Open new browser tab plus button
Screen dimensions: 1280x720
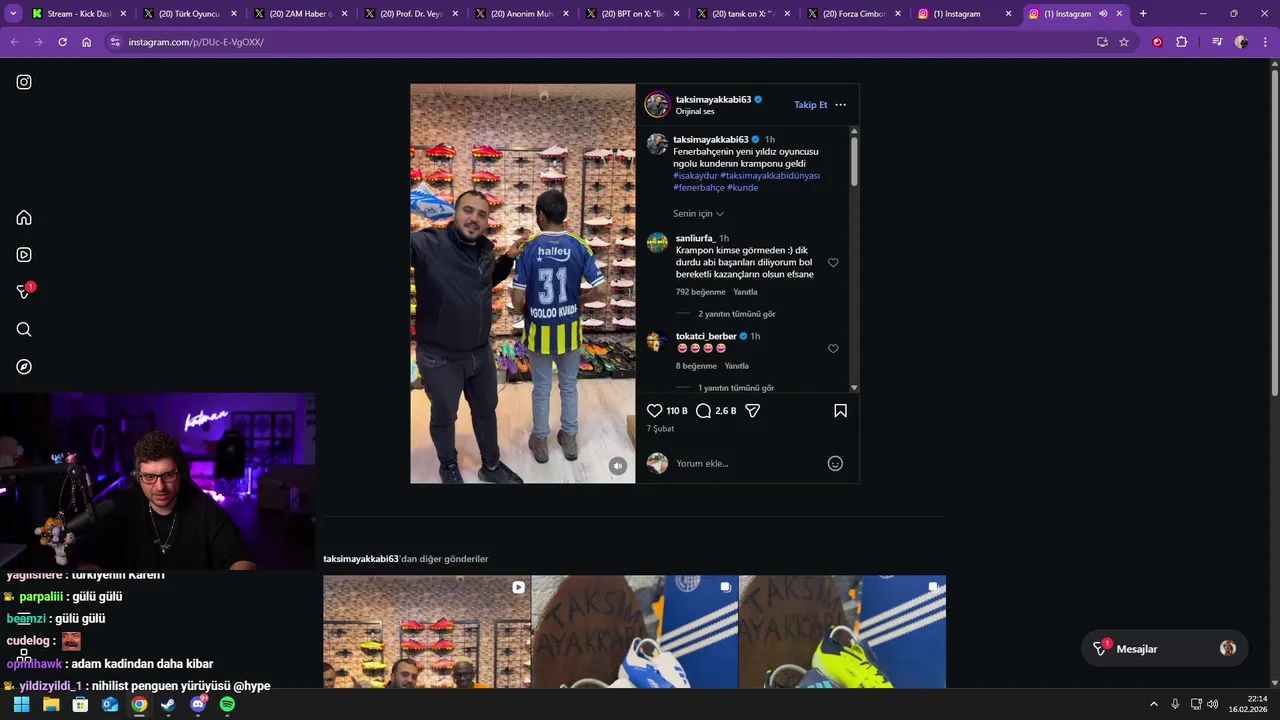[x=1143, y=14]
